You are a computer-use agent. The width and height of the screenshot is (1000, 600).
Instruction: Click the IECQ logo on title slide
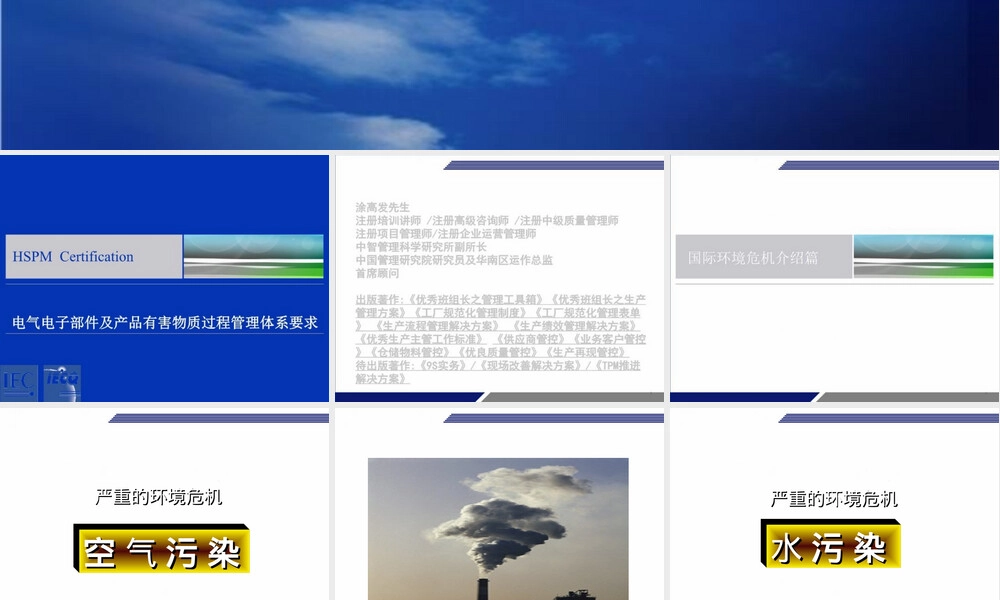click(x=62, y=383)
